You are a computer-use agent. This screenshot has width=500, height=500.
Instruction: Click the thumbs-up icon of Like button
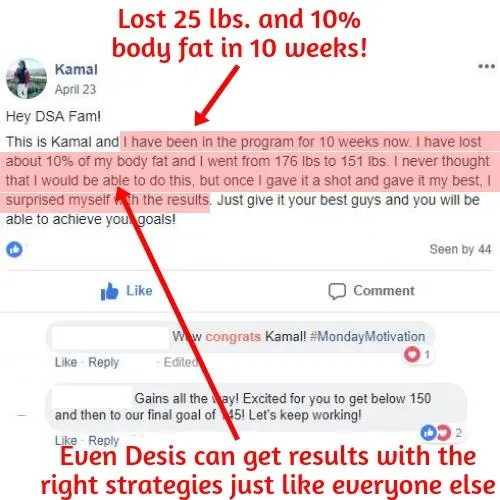click(109, 291)
